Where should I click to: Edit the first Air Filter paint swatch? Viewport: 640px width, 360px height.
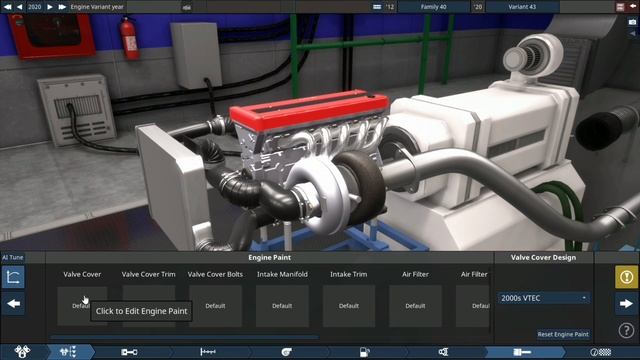(415, 306)
